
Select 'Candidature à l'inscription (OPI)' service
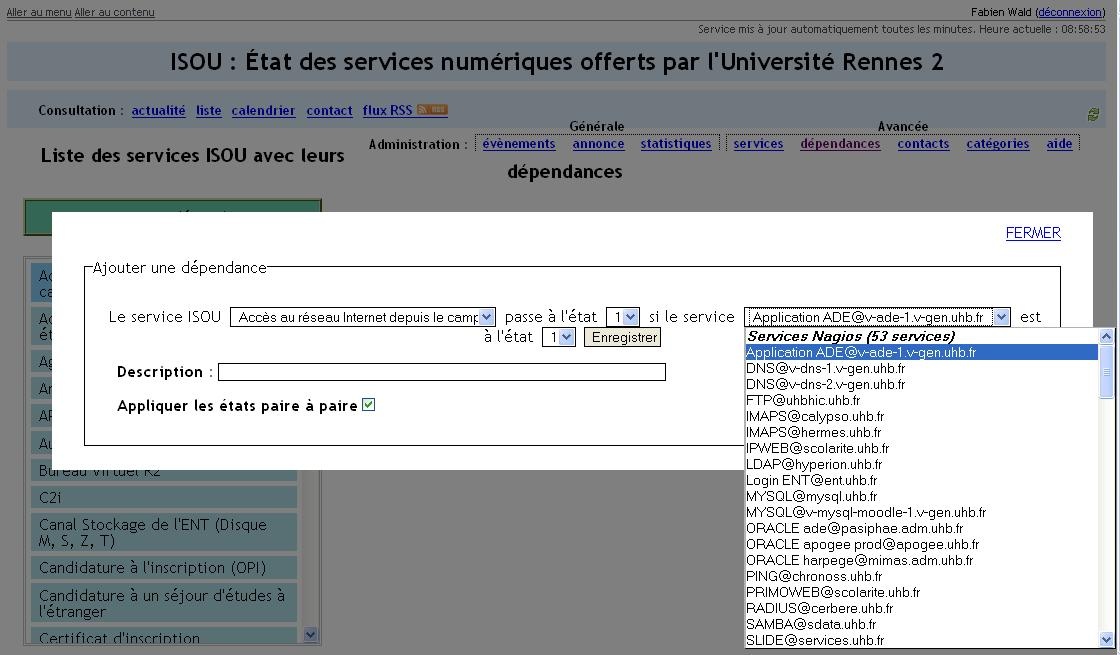152,567
